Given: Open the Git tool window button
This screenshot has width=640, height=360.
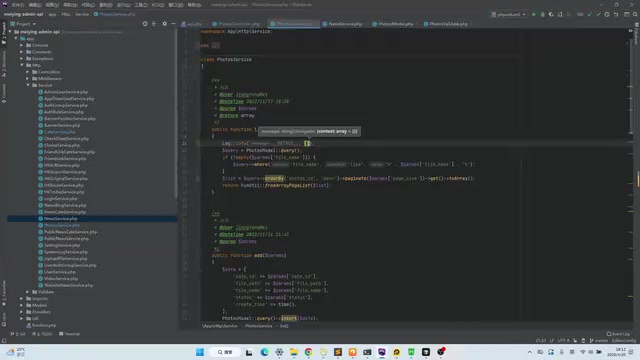Looking at the screenshot, I should click(x=18, y=334).
